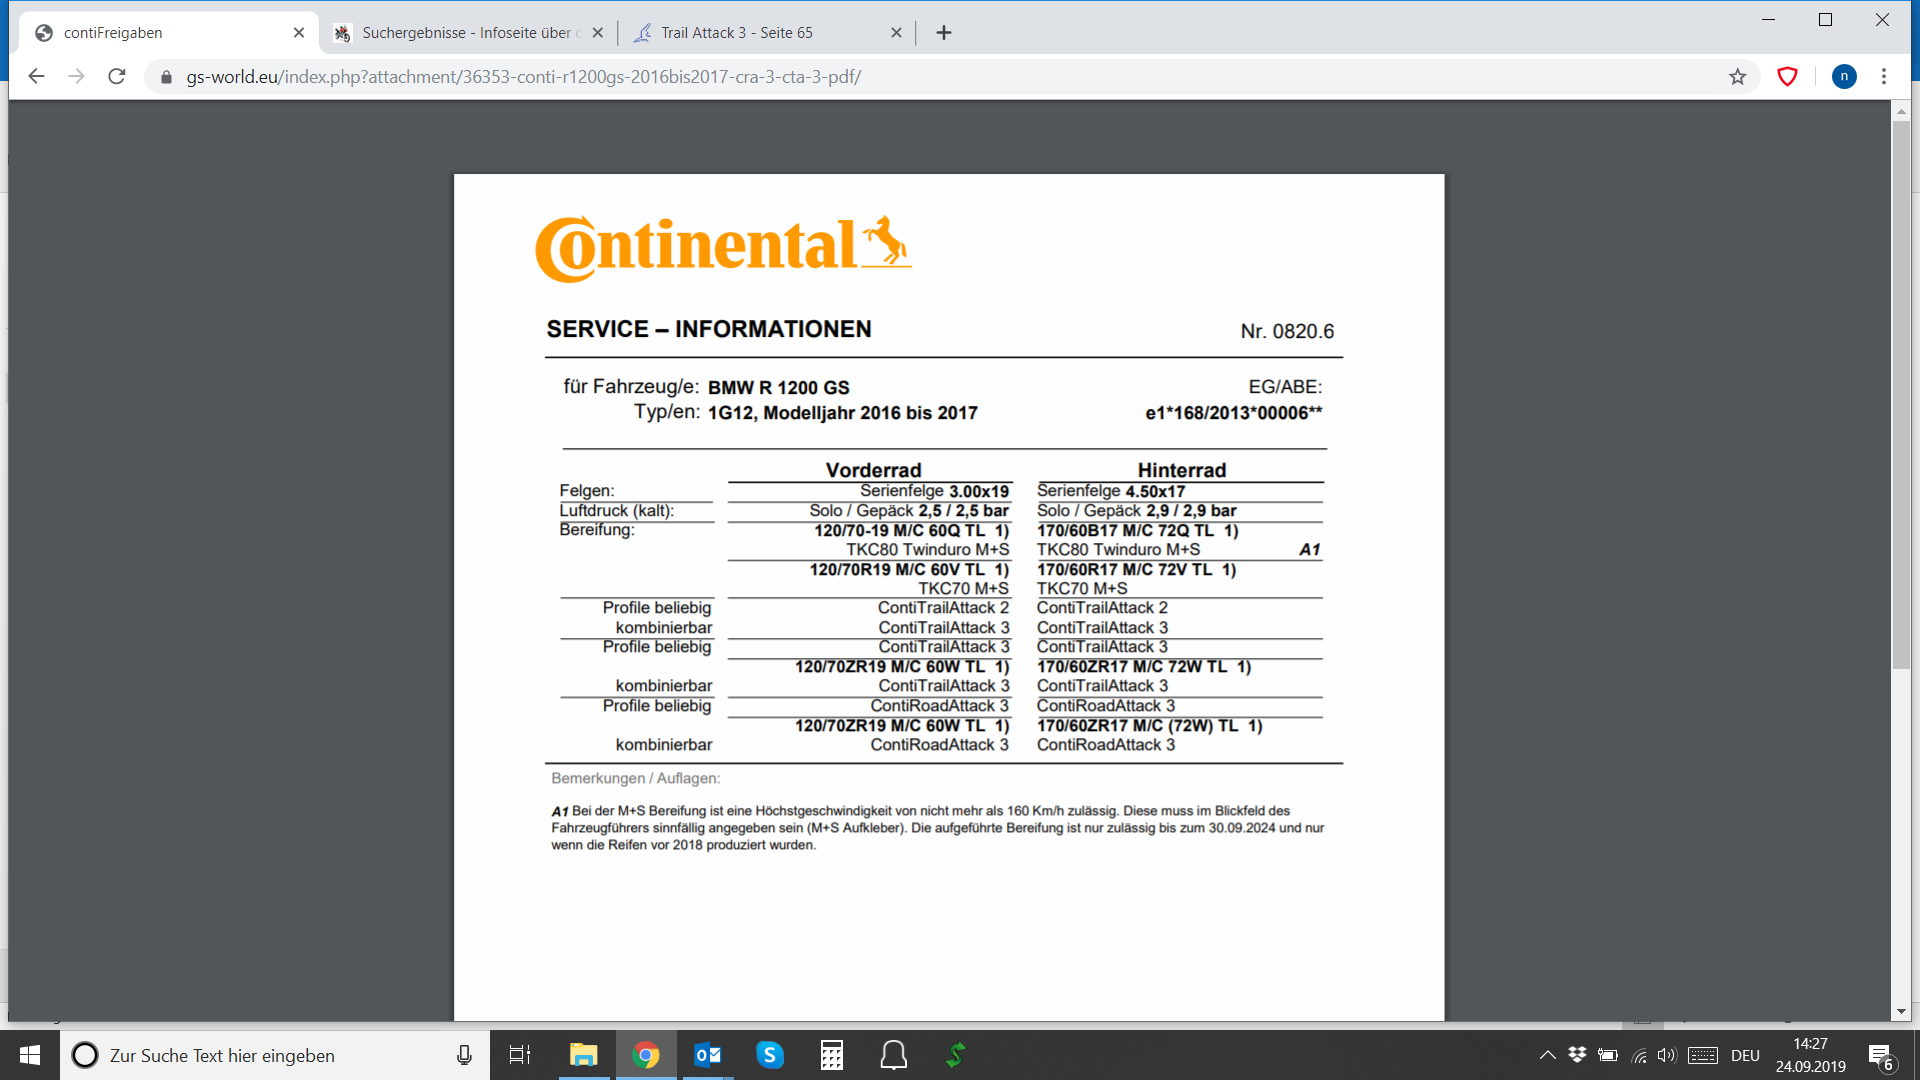
Task: Close the Trail Attack 3 tab
Action: point(896,33)
